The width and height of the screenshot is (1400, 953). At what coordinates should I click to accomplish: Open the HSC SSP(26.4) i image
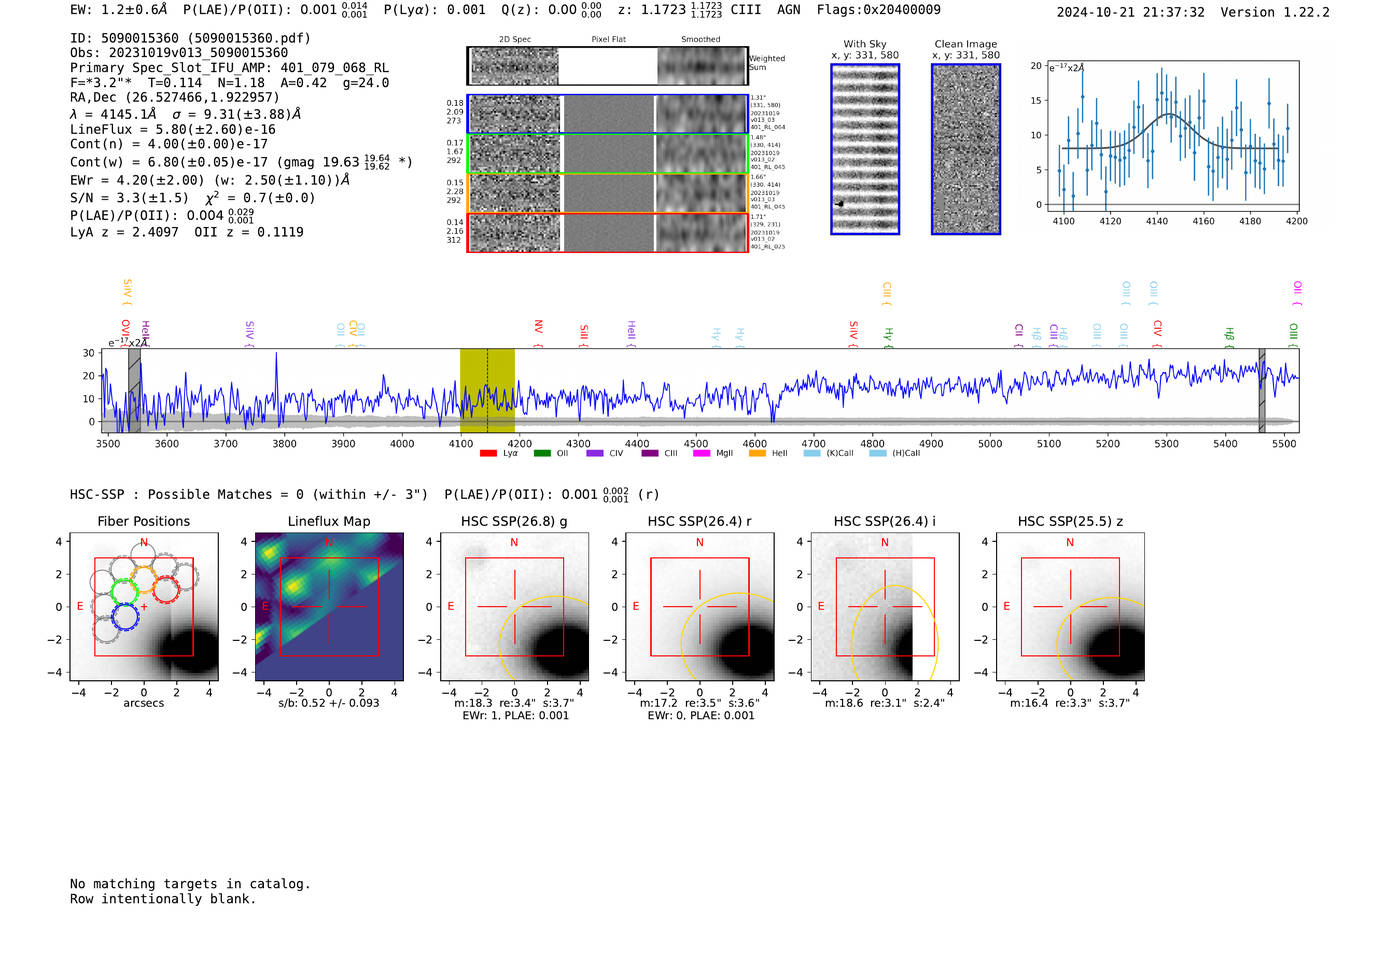pyautogui.click(x=884, y=607)
